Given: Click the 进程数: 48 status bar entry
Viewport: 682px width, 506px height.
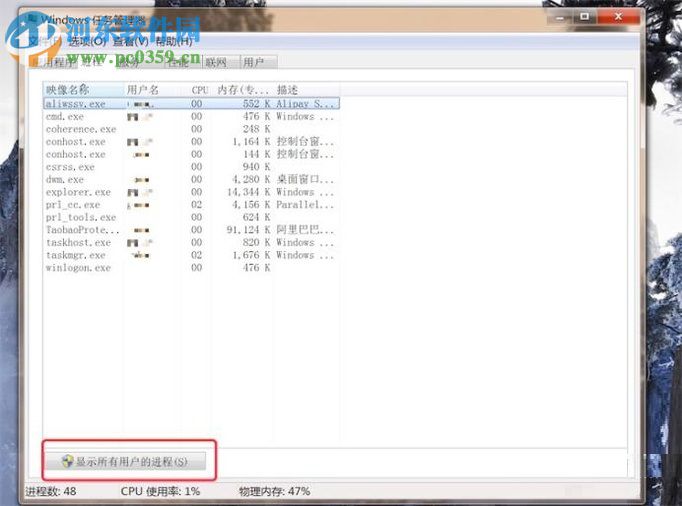Looking at the screenshot, I should point(51,492).
